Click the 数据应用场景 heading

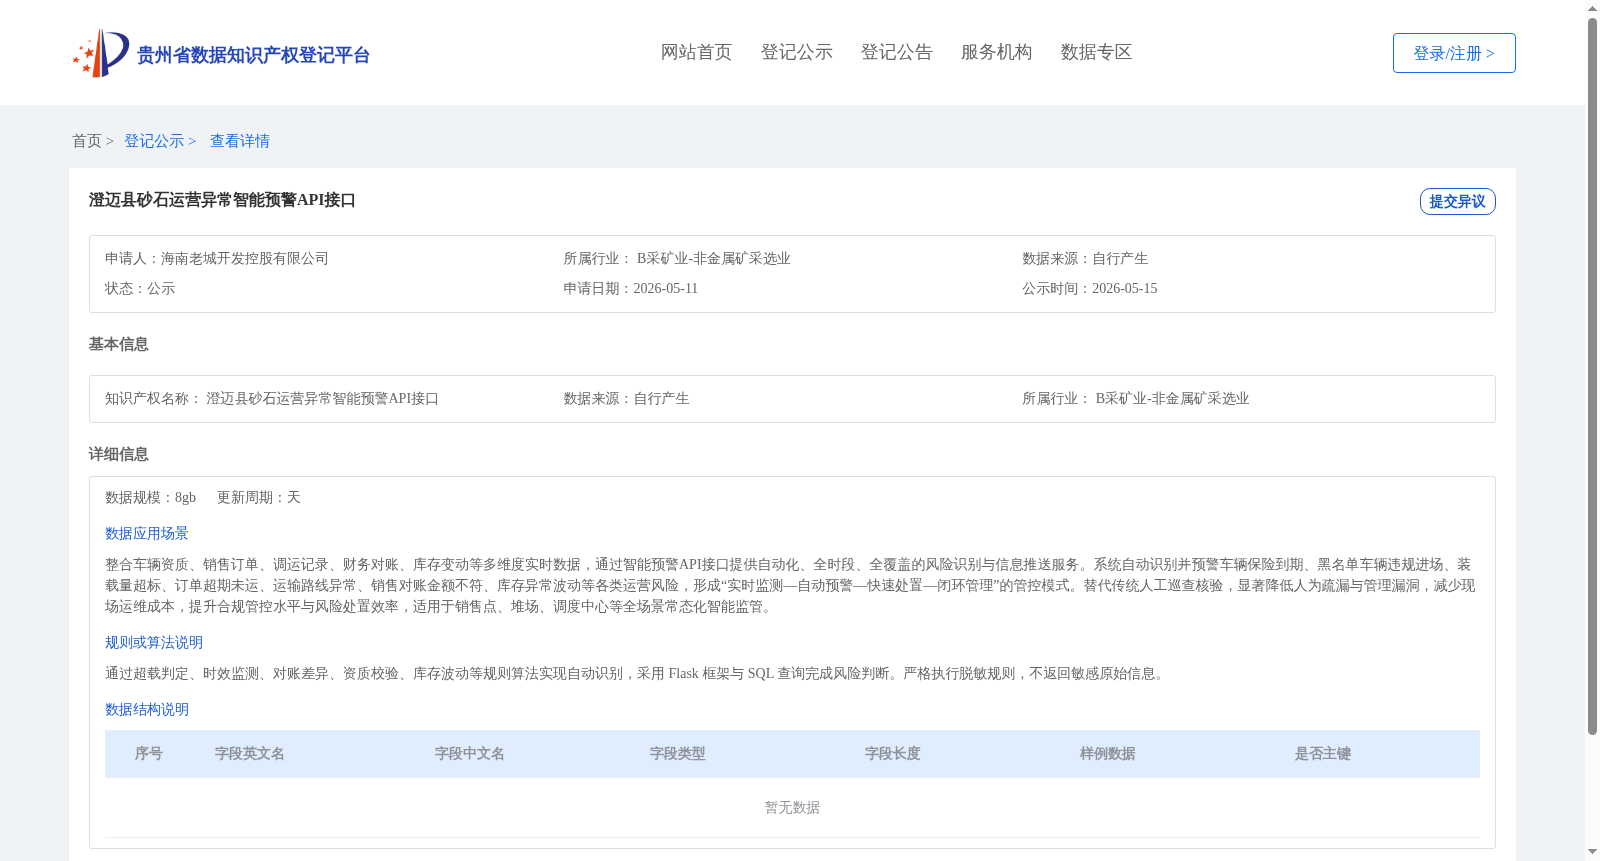[147, 533]
